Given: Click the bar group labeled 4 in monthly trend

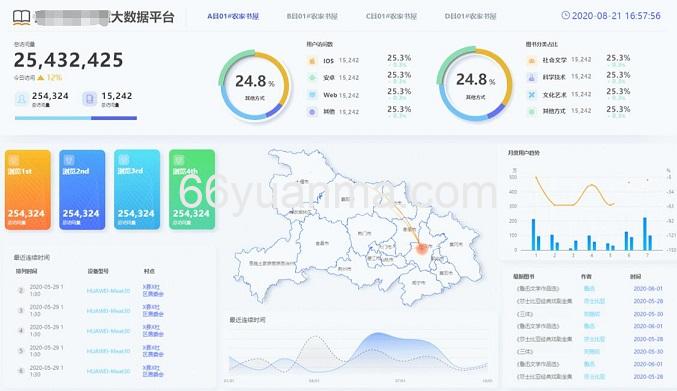Looking at the screenshot, I should [x=591, y=243].
